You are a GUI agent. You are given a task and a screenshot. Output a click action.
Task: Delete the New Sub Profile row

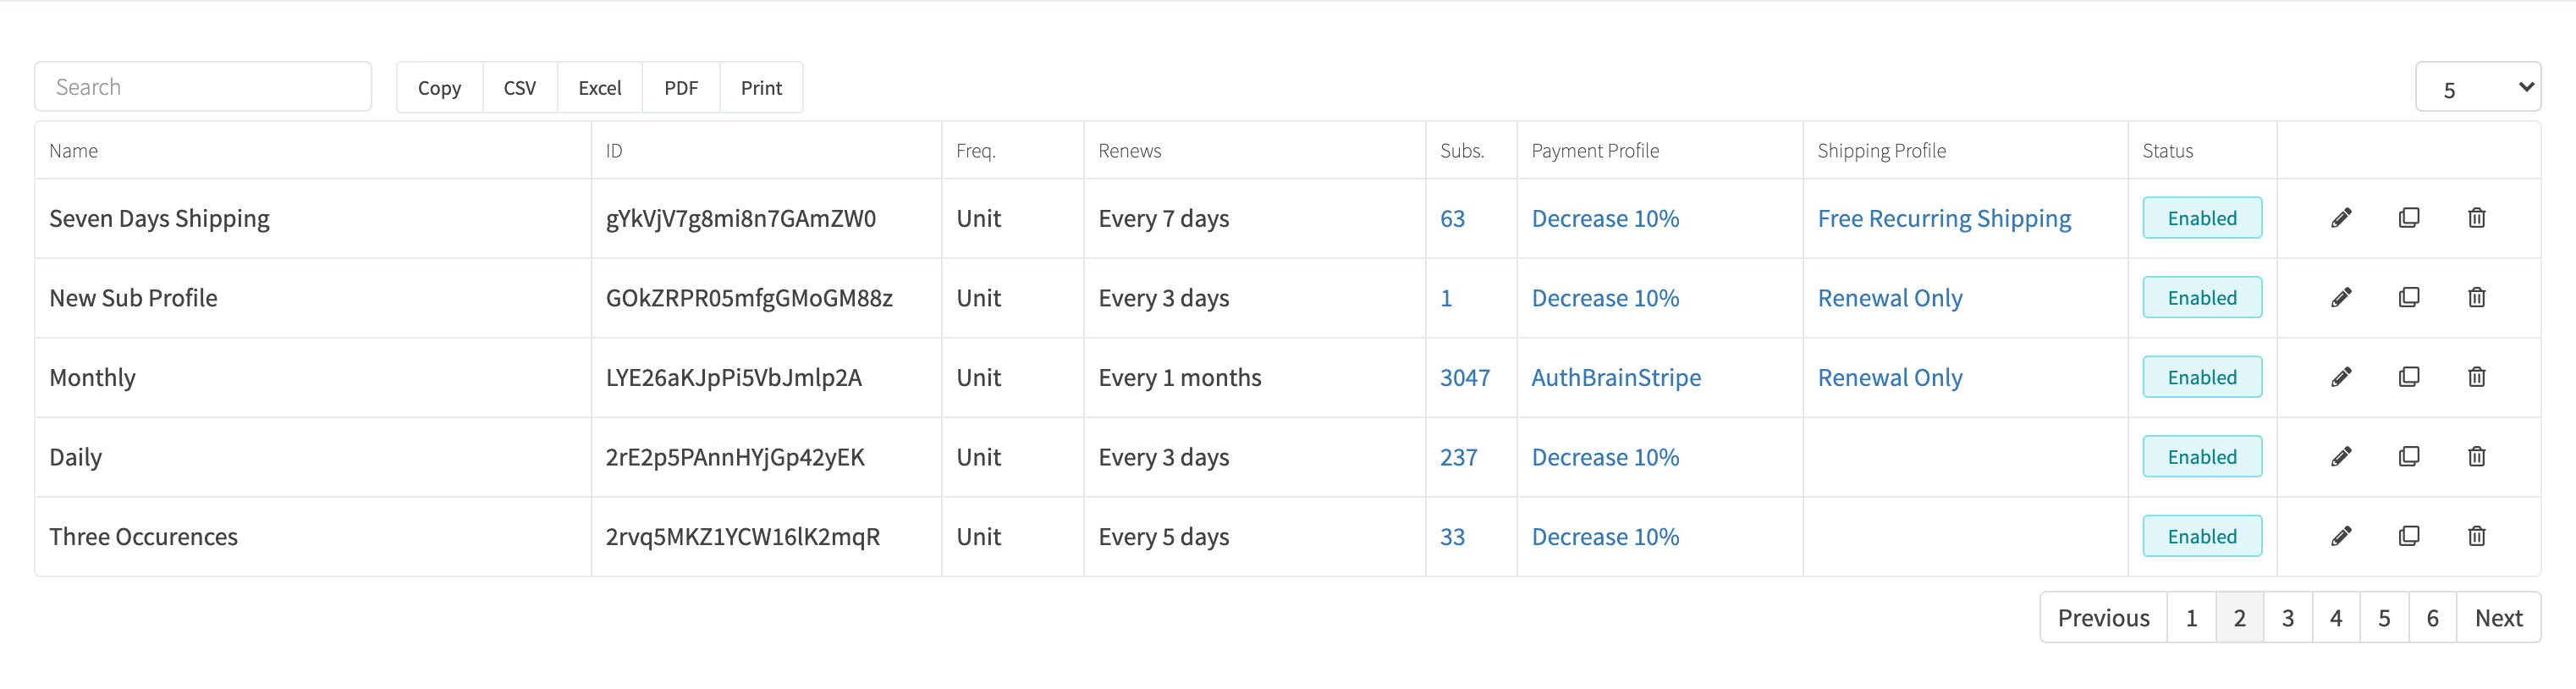[x=2476, y=298]
